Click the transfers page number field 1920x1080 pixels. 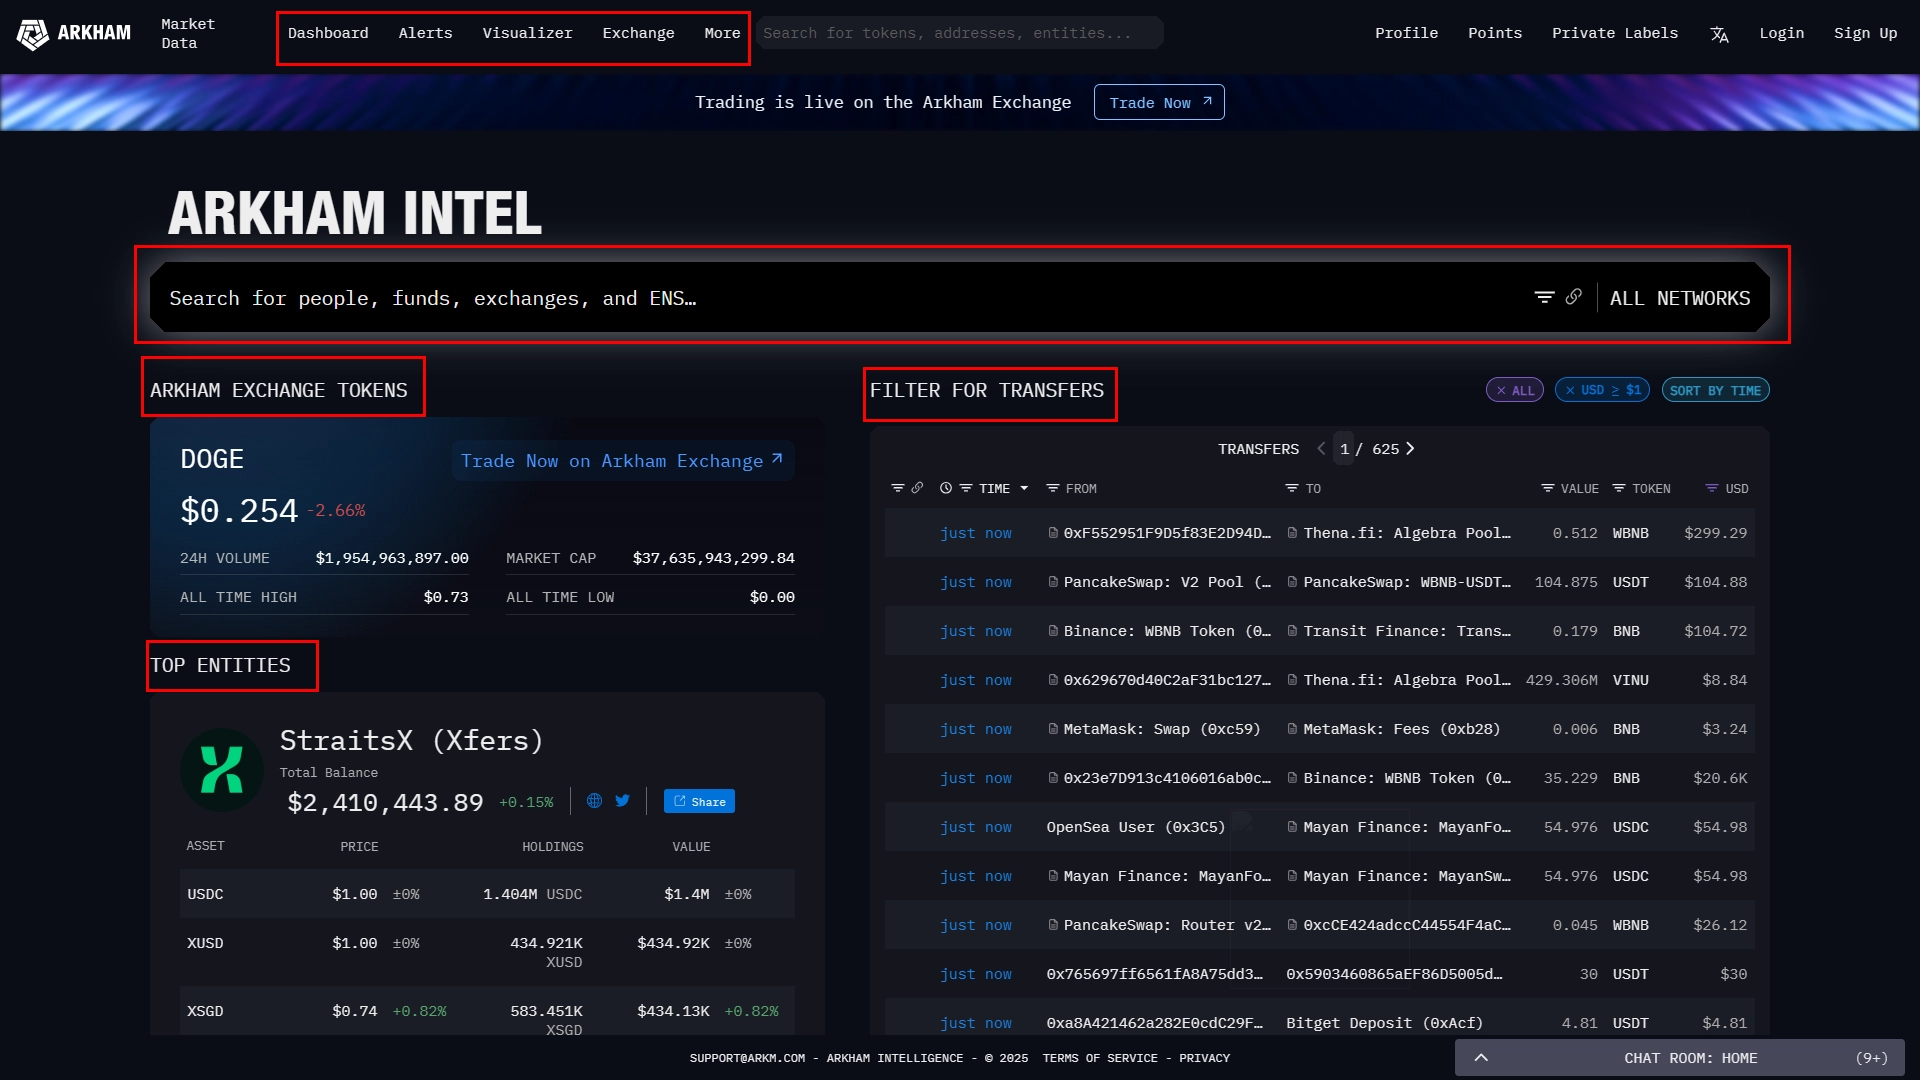tap(1345, 449)
